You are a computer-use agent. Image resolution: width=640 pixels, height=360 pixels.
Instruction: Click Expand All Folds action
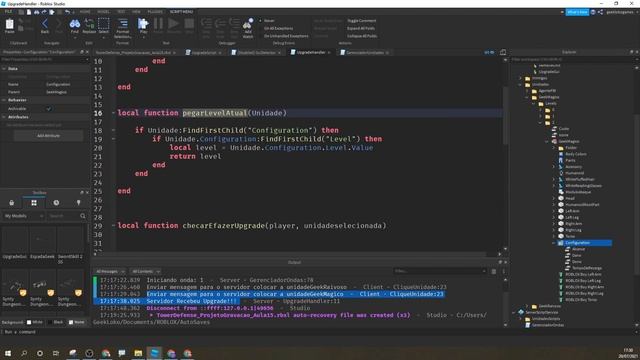click(x=361, y=28)
